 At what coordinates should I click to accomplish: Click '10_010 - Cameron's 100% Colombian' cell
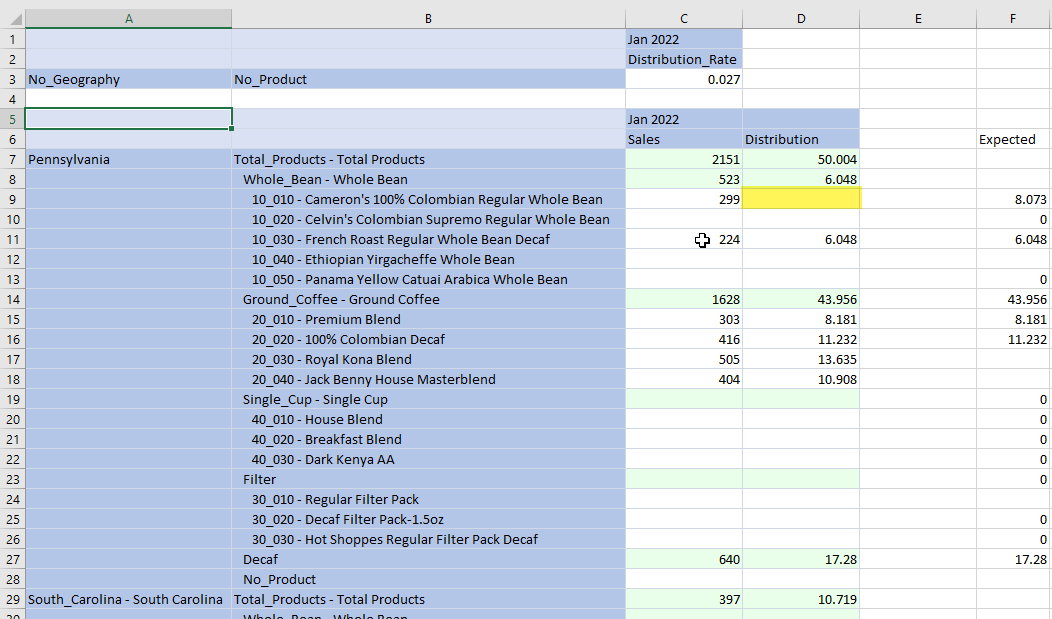428,199
